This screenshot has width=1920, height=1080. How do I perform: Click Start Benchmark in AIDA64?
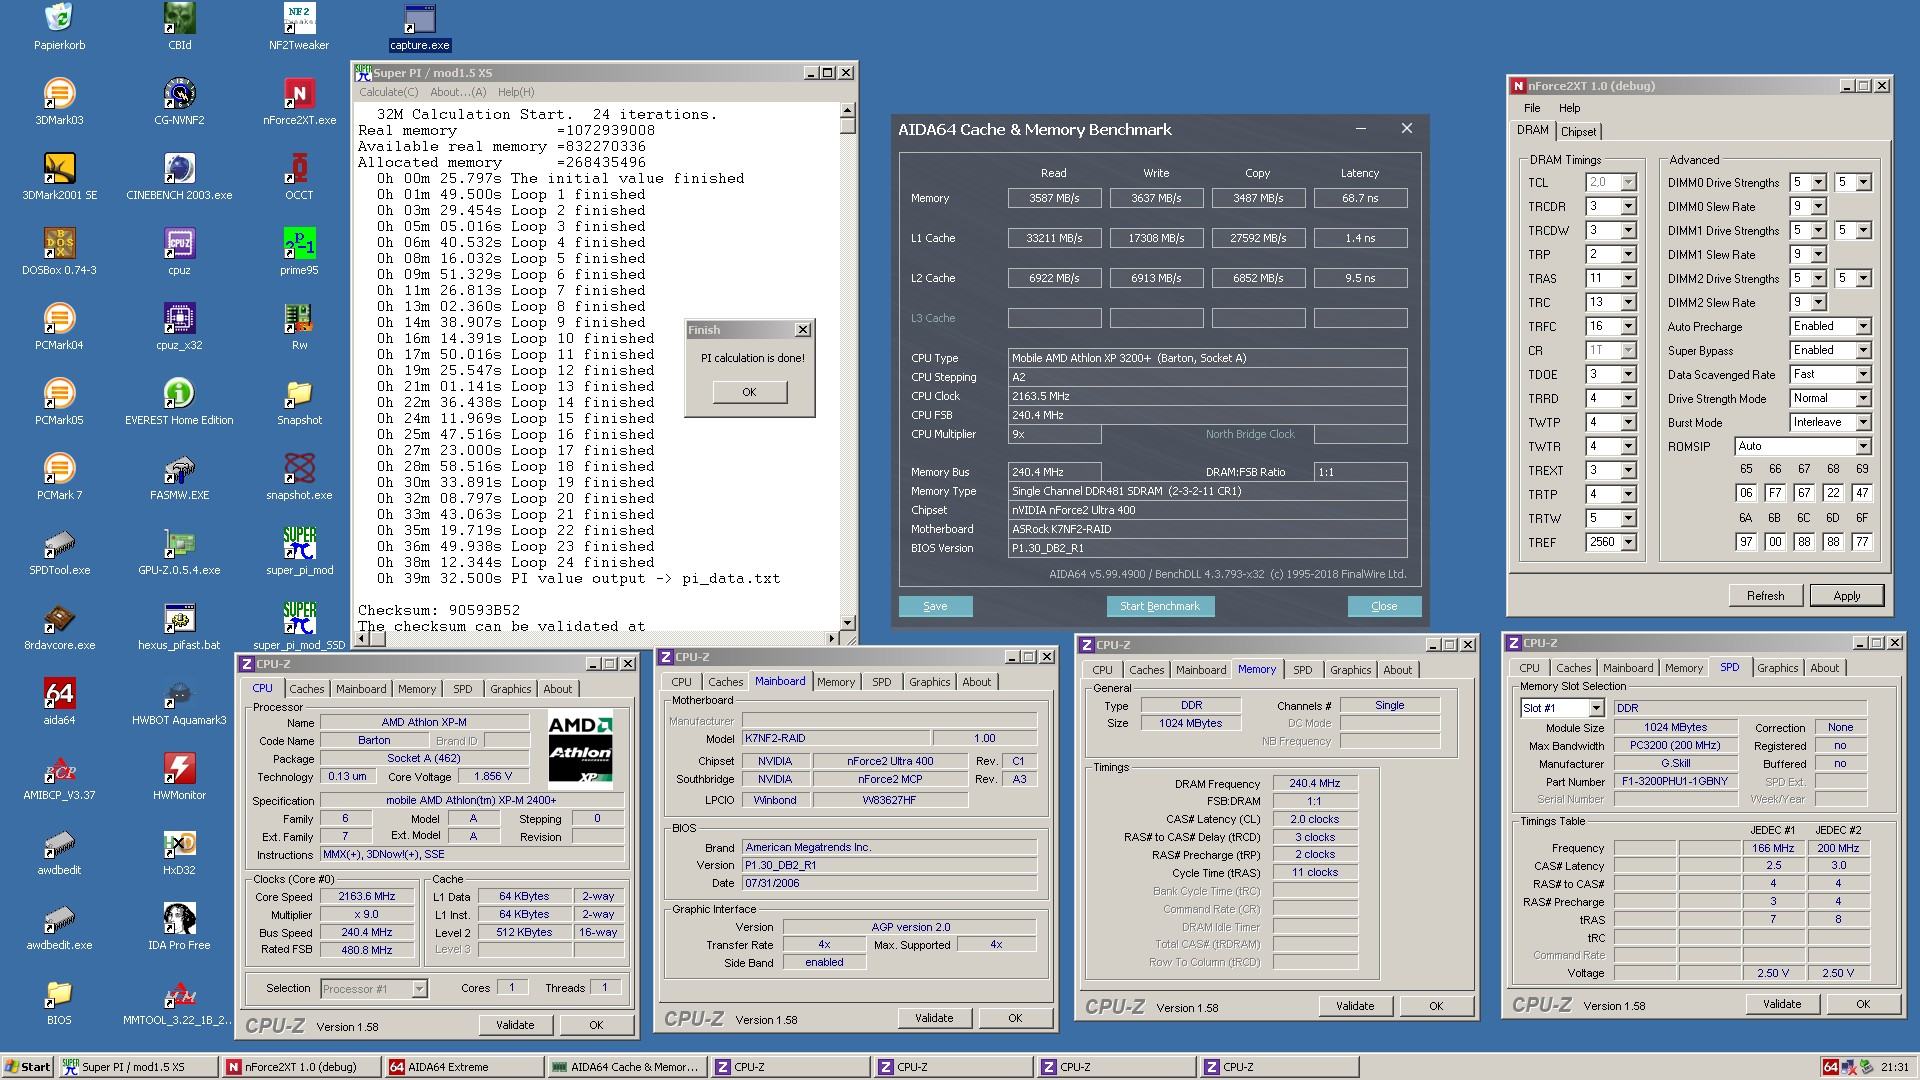[x=1160, y=606]
